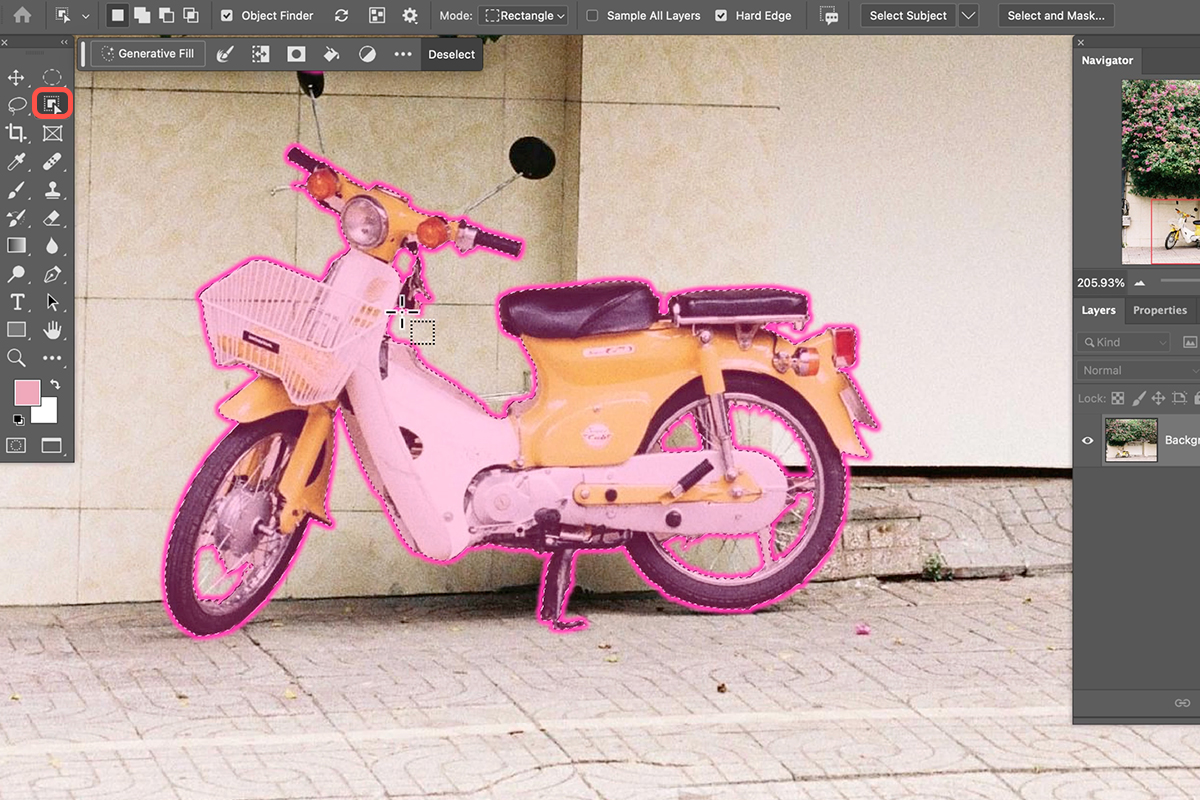This screenshot has width=1200, height=800.
Task: Select the History Brush tool
Action: click(x=16, y=217)
